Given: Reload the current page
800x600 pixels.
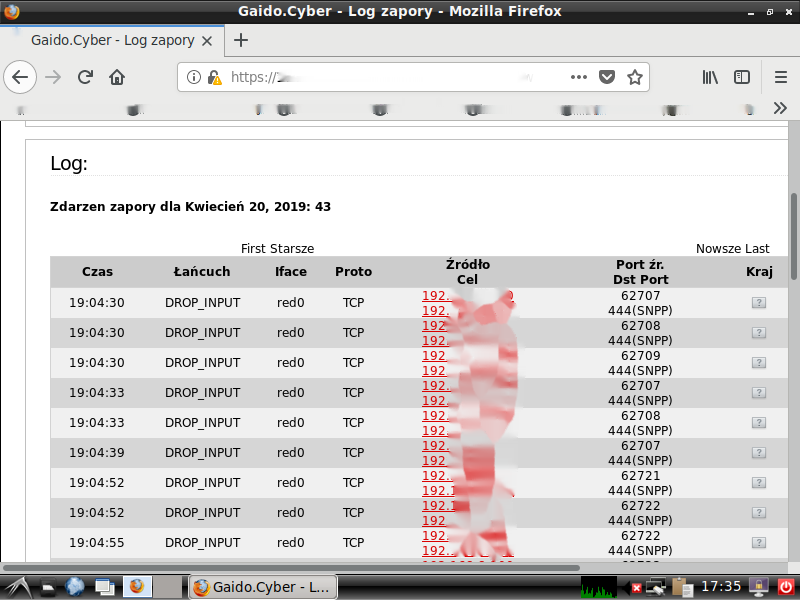Looking at the screenshot, I should click(86, 77).
